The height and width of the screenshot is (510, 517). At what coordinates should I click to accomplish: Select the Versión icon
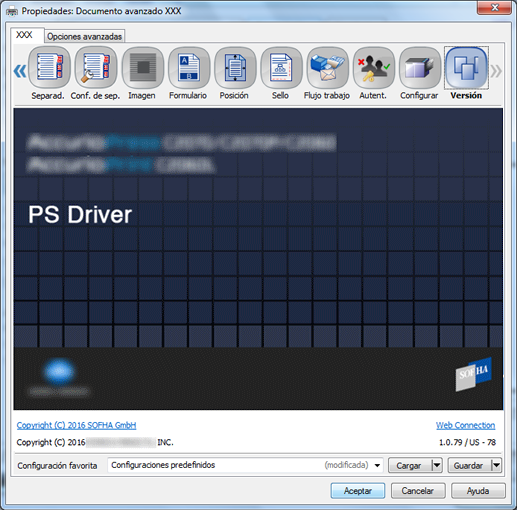[466, 68]
